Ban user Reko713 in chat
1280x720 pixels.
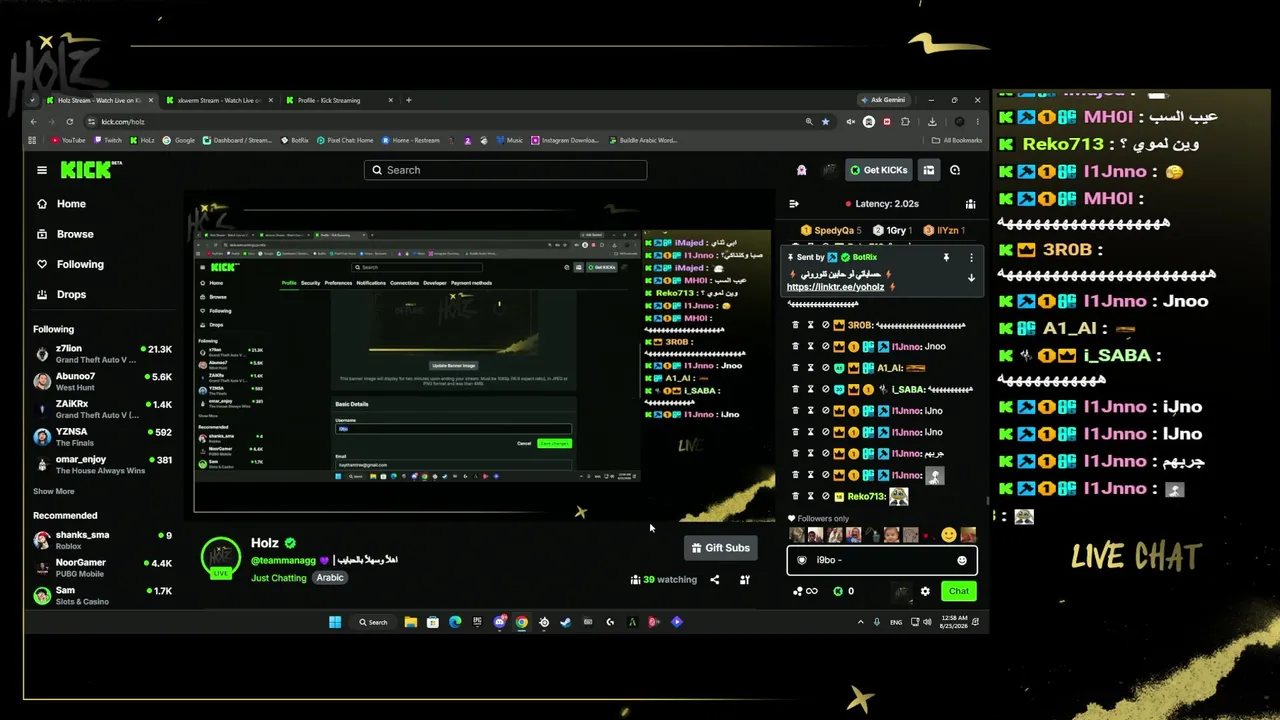pos(826,496)
